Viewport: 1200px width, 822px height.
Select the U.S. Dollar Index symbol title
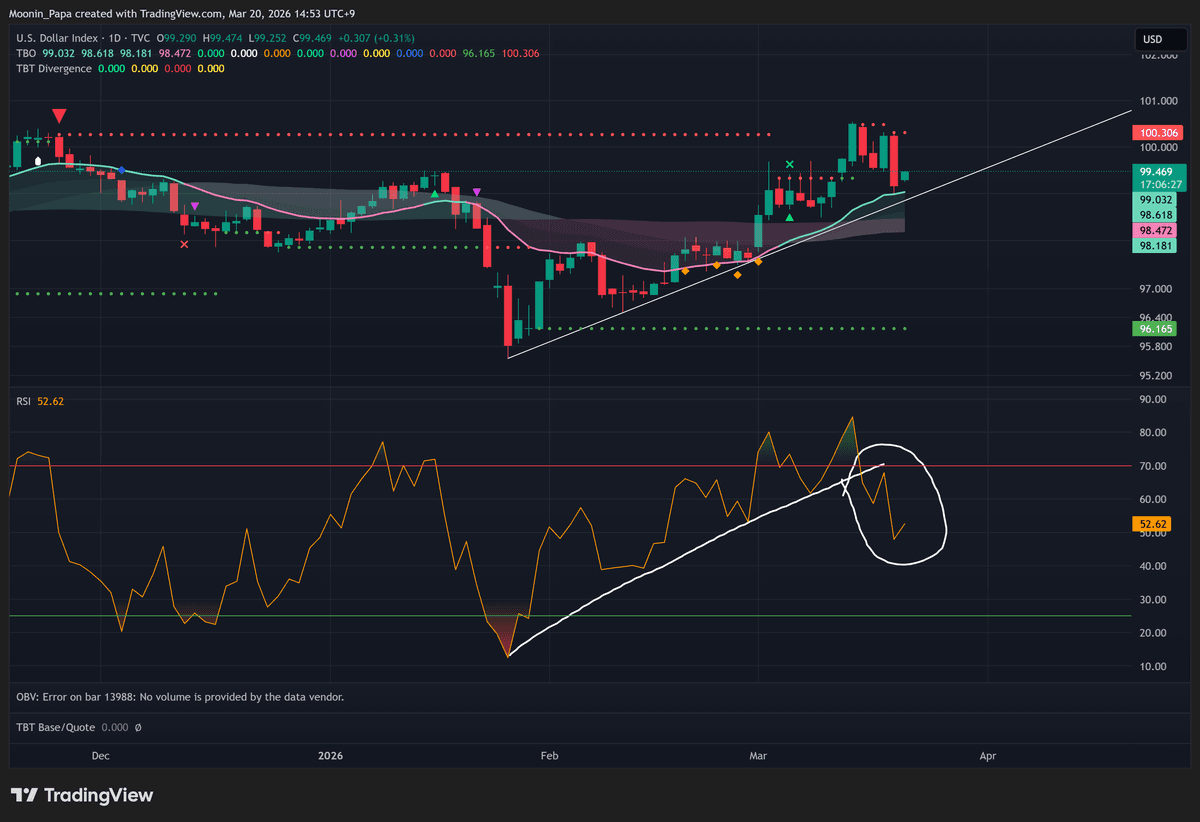(58, 38)
